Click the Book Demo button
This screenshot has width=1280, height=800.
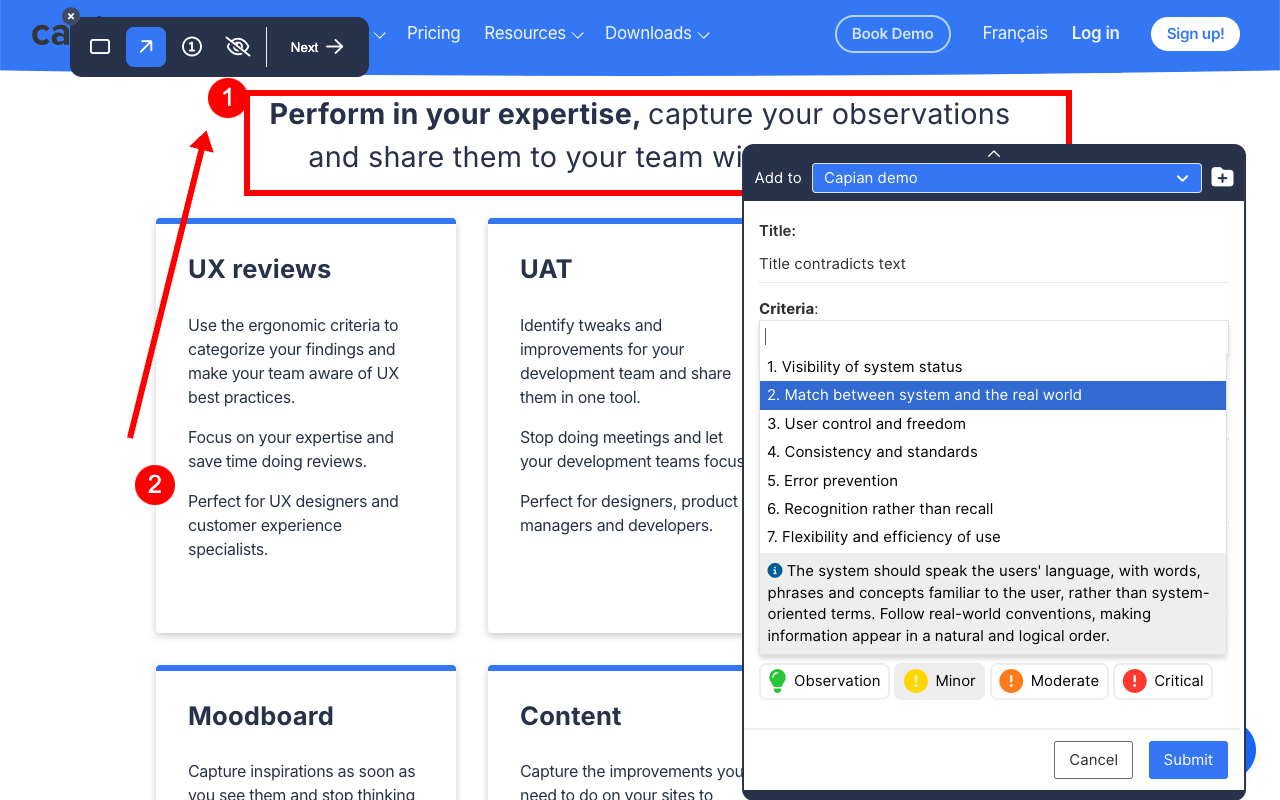tap(893, 34)
